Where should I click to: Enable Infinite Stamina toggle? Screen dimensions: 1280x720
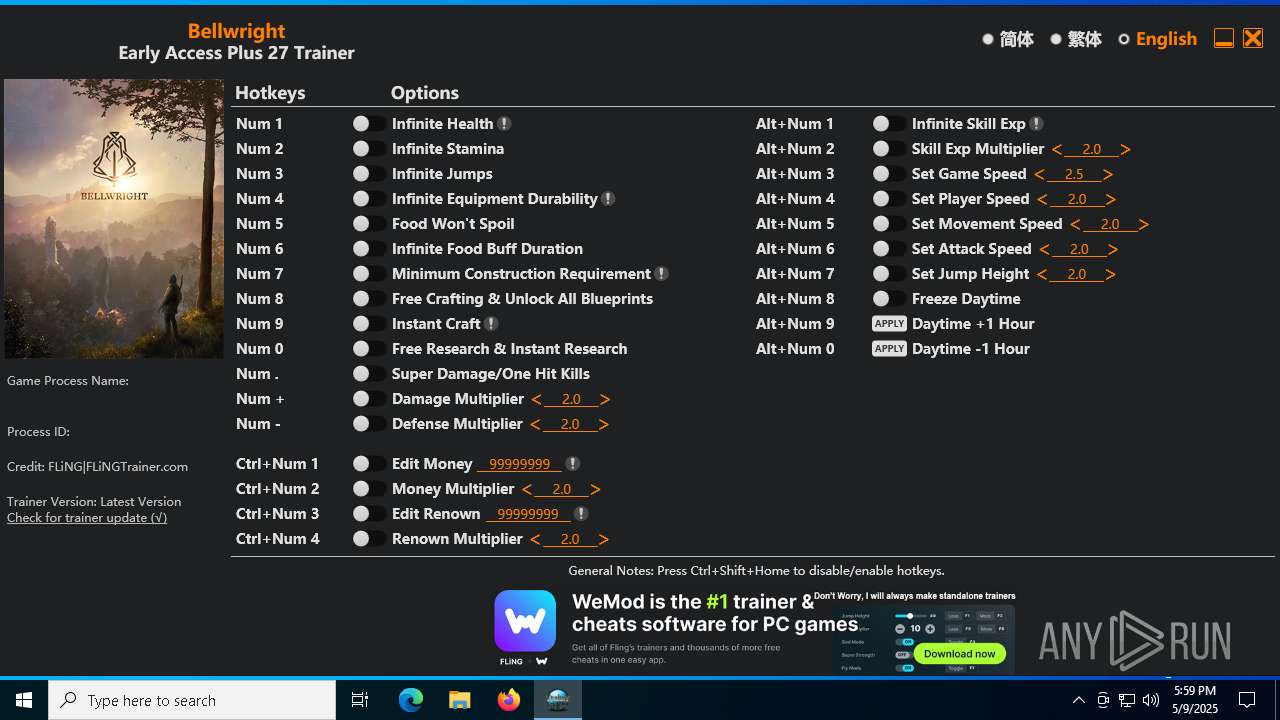(369, 149)
